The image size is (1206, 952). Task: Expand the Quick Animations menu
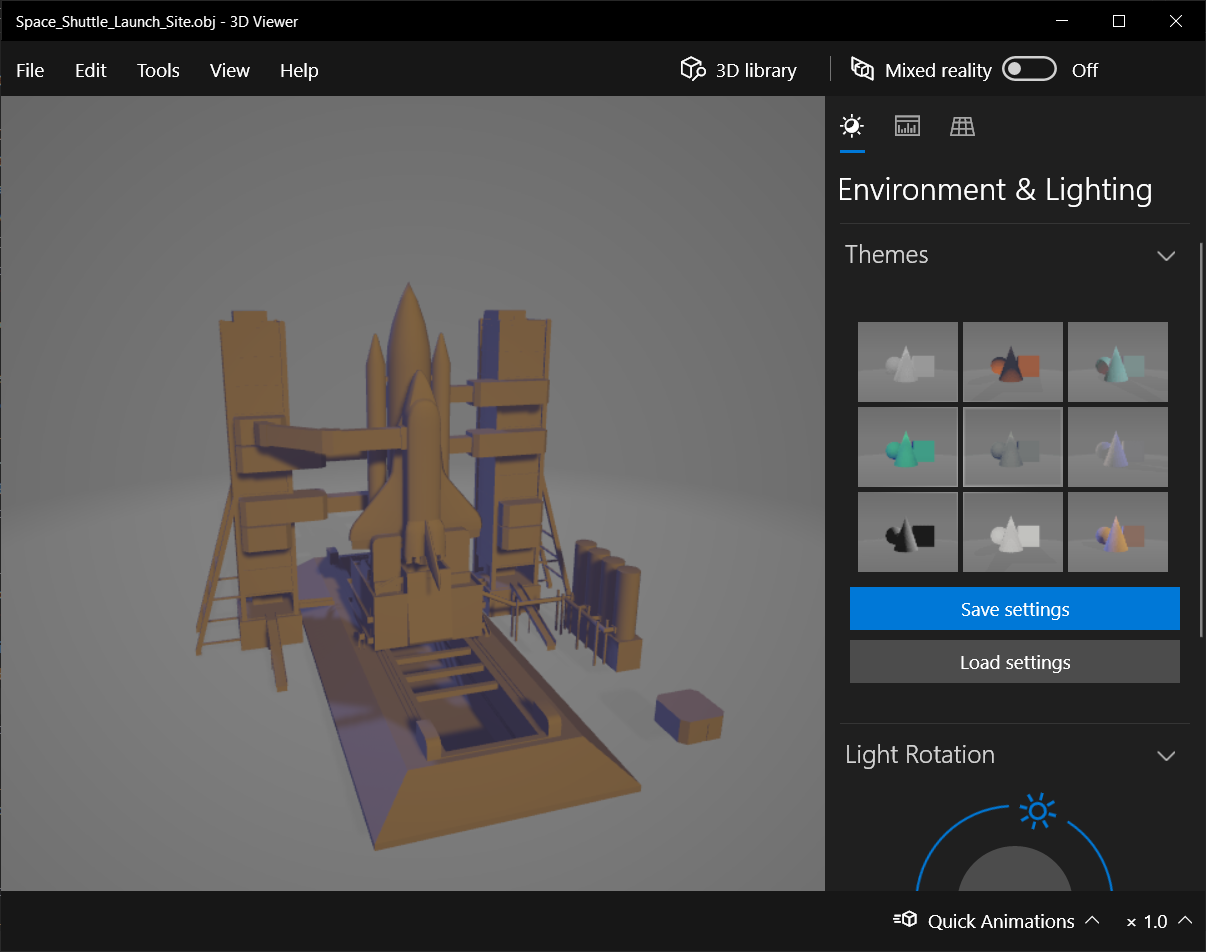(1092, 920)
